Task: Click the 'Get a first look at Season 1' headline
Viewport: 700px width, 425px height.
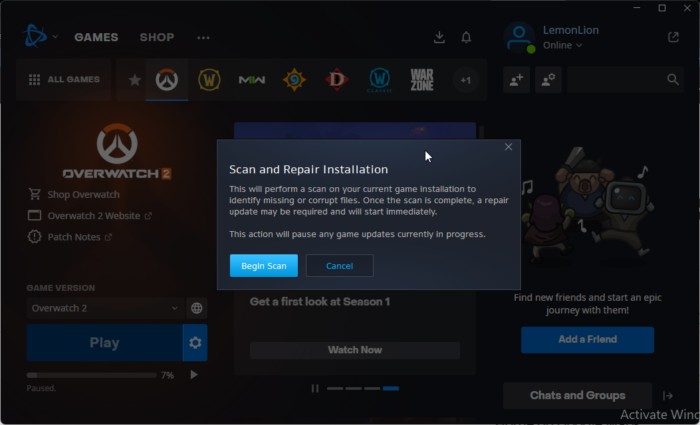Action: pyautogui.click(x=320, y=302)
